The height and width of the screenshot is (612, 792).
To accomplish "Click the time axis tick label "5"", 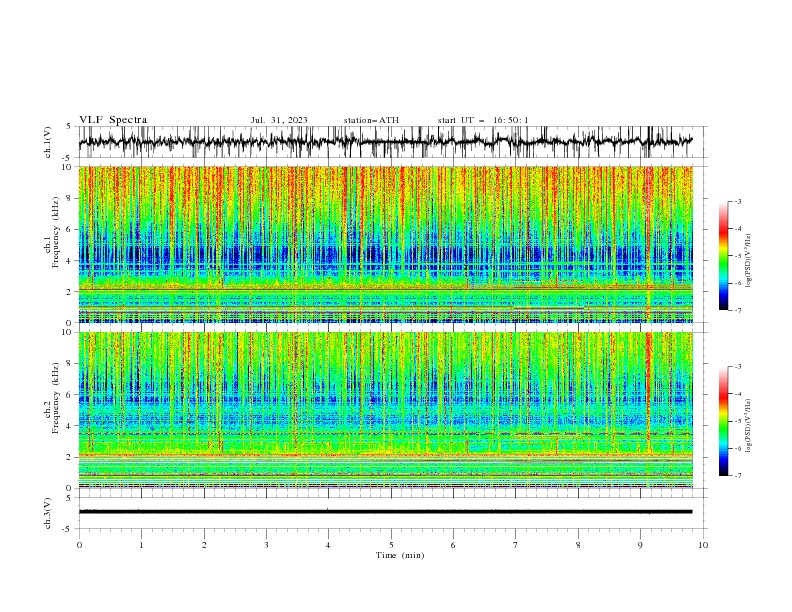I will click(x=391, y=545).
